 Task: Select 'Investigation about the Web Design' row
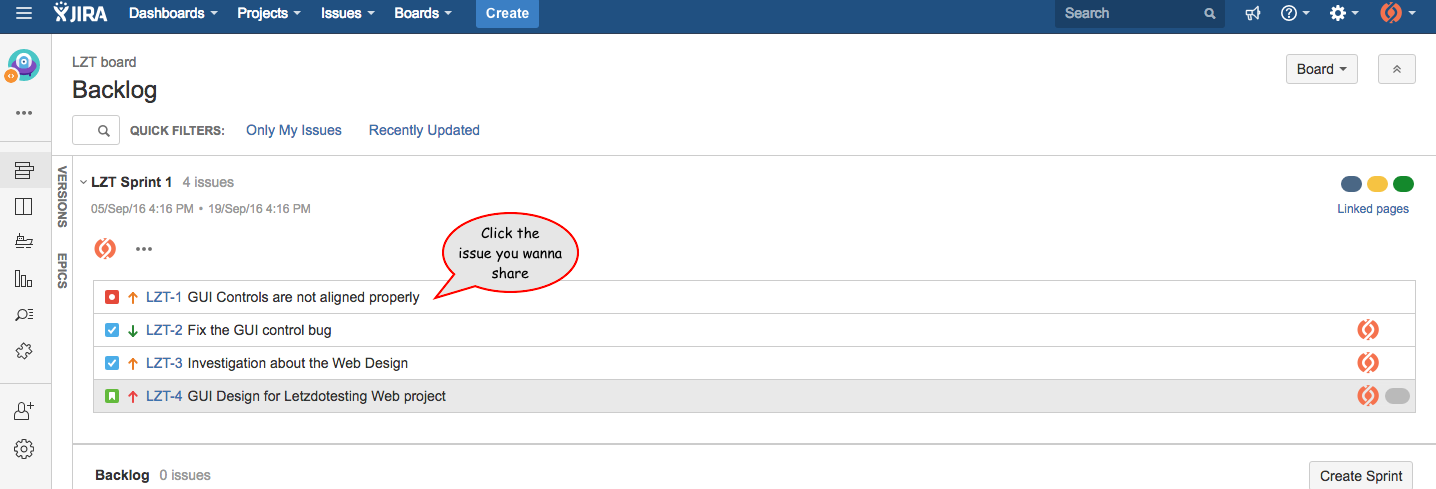pos(754,363)
